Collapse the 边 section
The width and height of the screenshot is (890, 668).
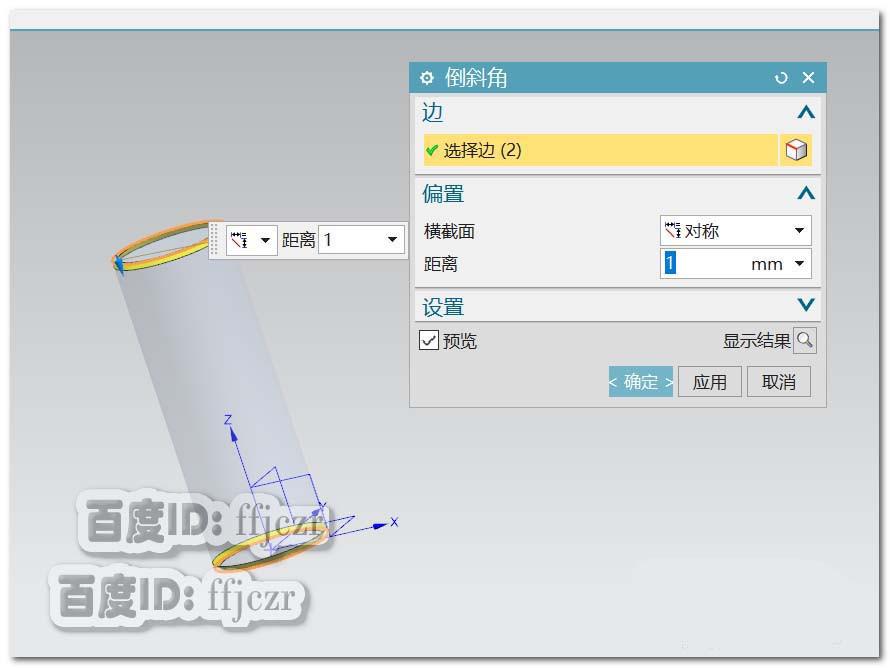click(806, 112)
